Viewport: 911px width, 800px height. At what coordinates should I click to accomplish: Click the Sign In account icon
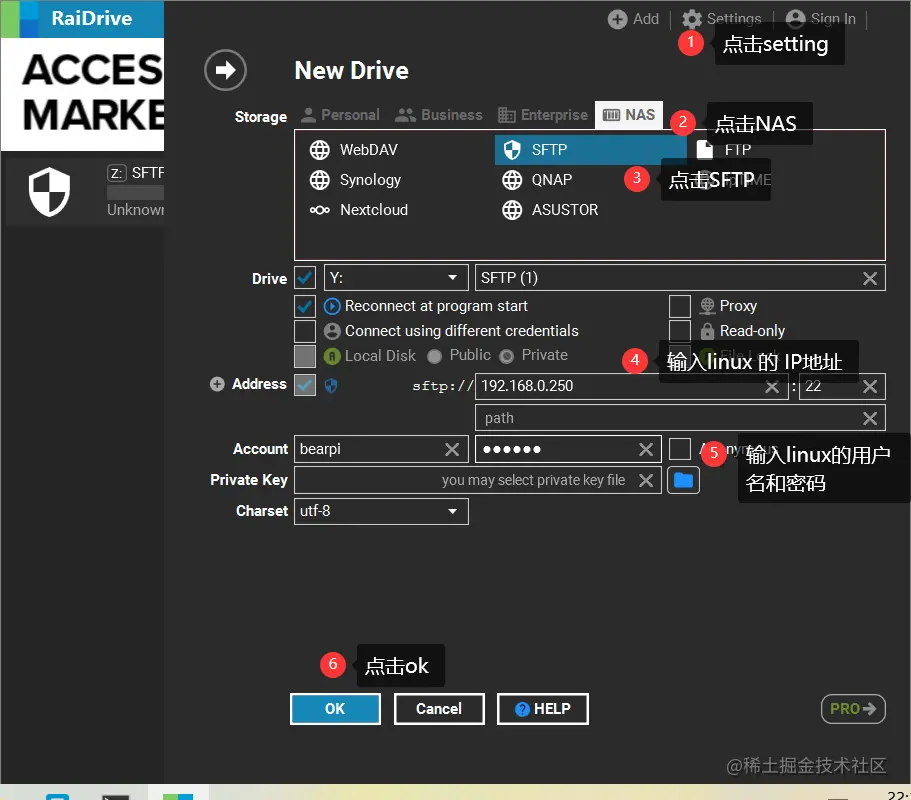tap(795, 19)
